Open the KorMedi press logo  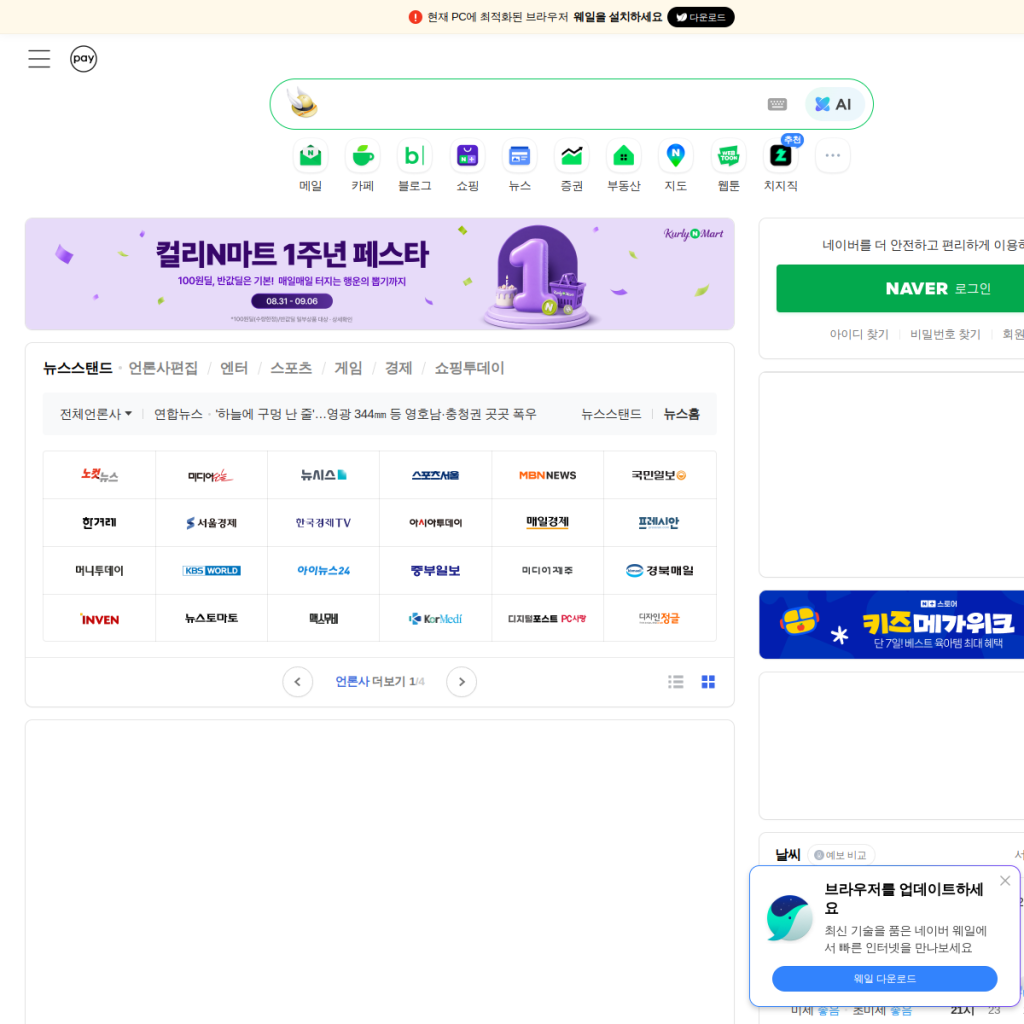[436, 618]
